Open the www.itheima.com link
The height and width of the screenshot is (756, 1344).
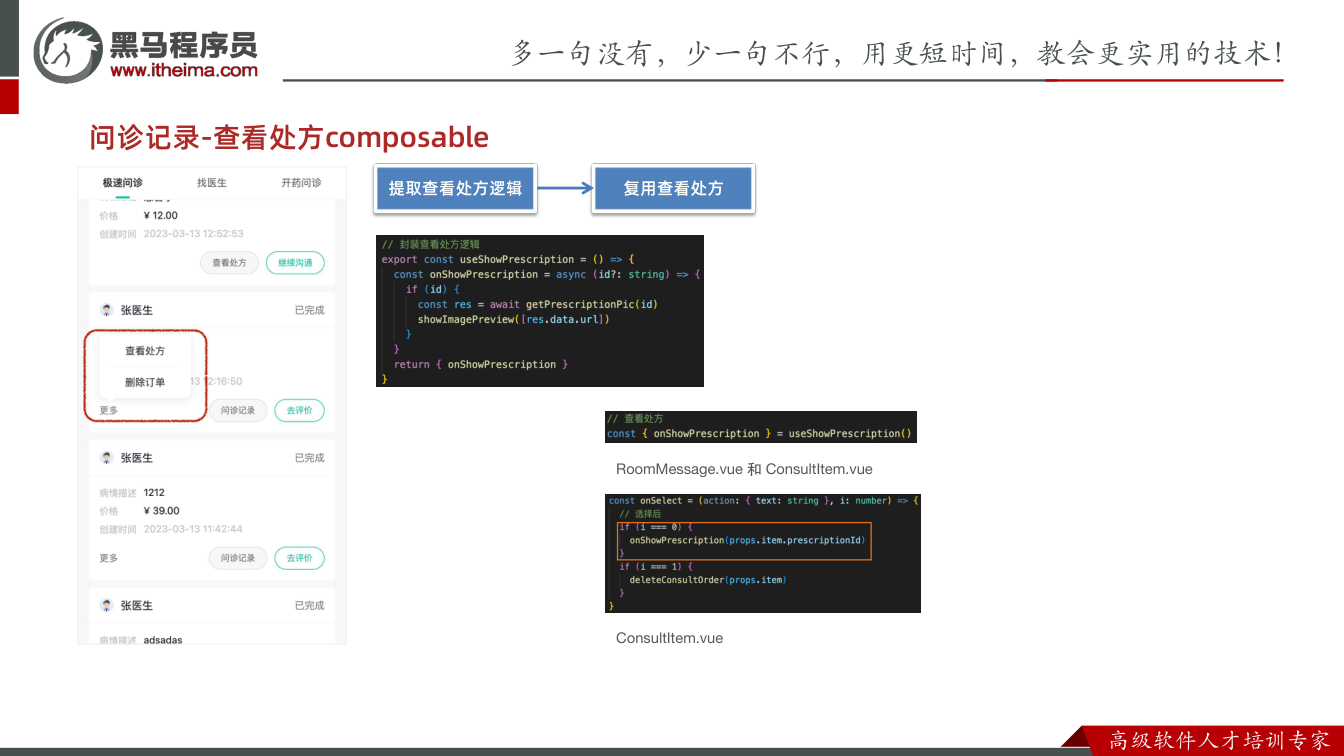184,70
